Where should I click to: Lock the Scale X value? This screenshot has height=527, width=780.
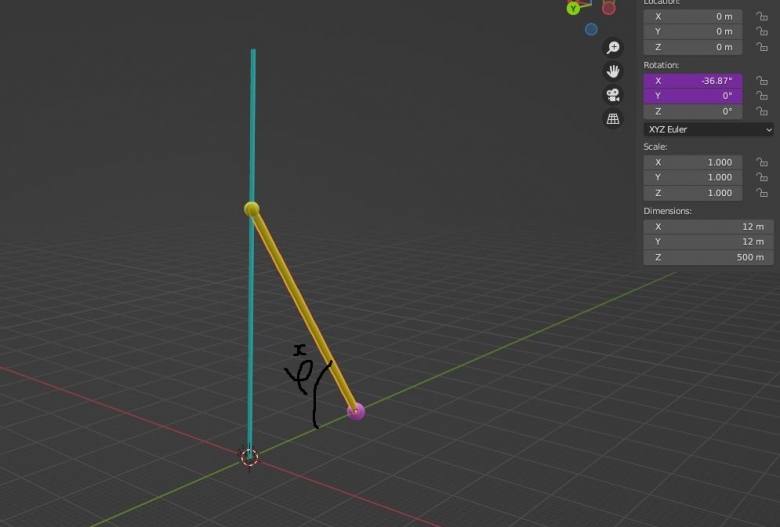[x=762, y=162]
